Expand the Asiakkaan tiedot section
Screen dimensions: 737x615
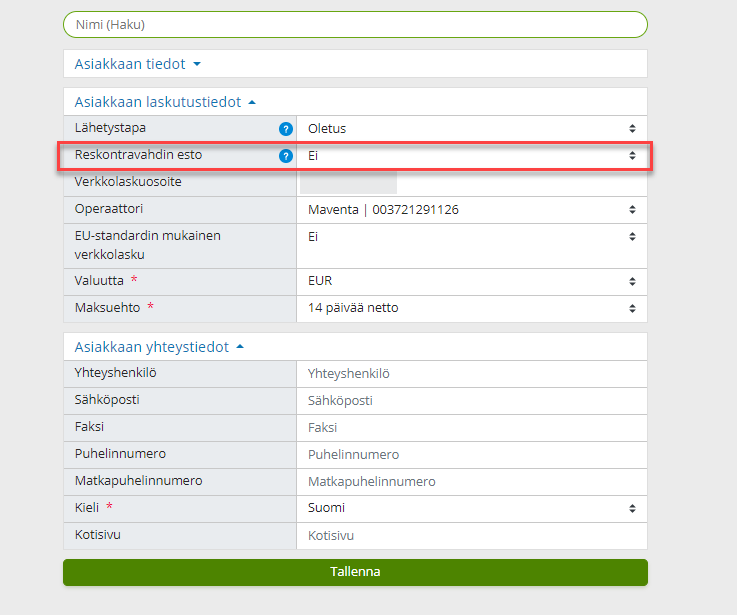138,64
